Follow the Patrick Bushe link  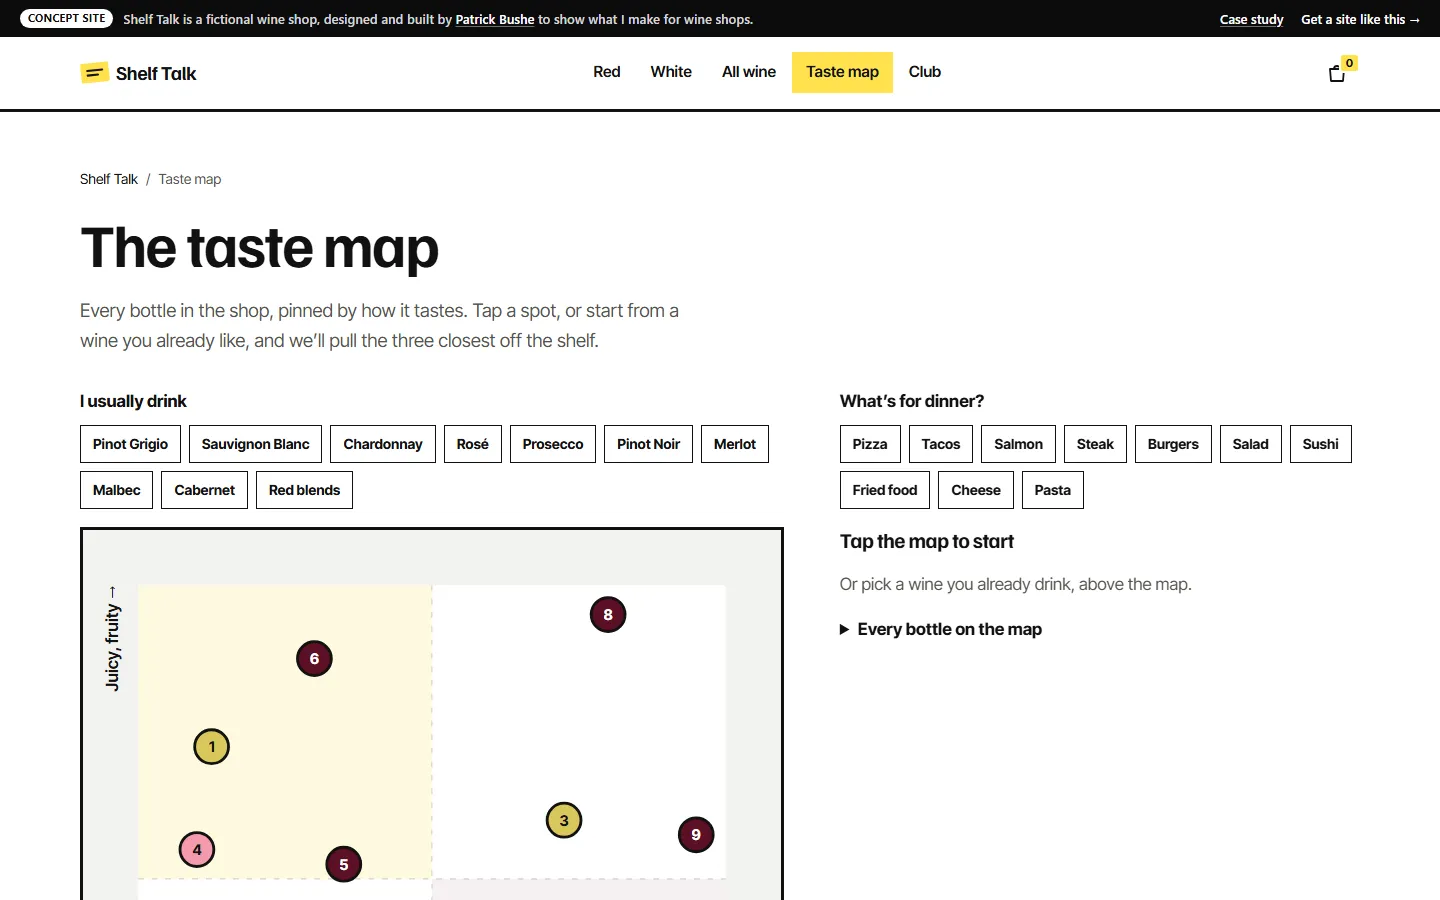point(495,19)
